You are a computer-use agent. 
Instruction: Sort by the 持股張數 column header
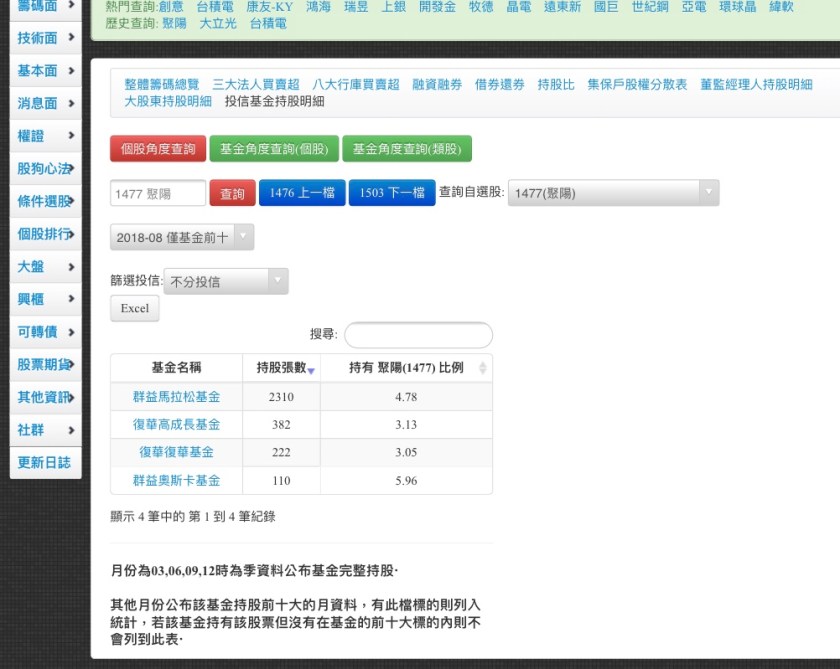tap(282, 368)
